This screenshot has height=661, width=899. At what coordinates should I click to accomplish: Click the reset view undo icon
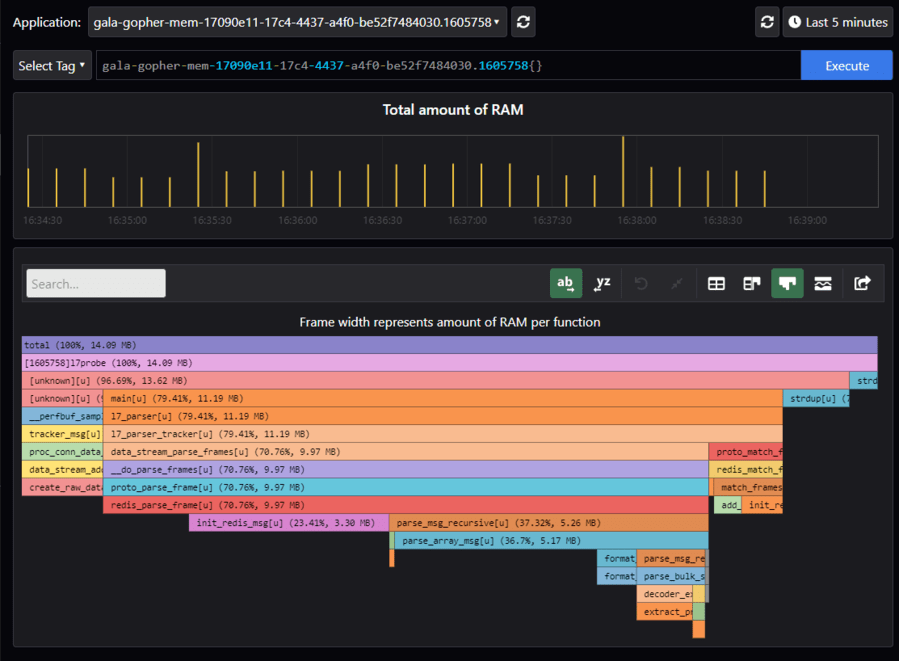tap(641, 284)
